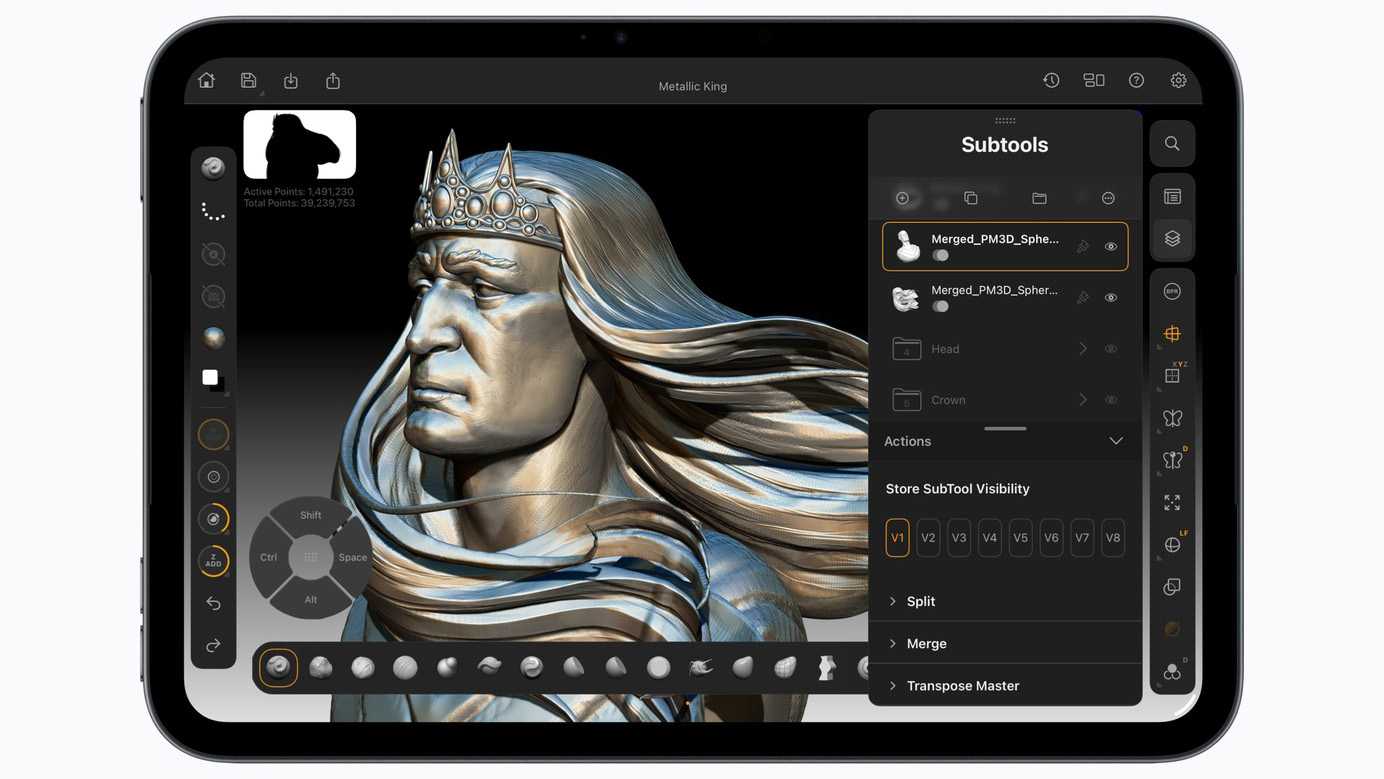Screen dimensions: 1384x779
Task: Open the white color swatch
Action: [210, 378]
